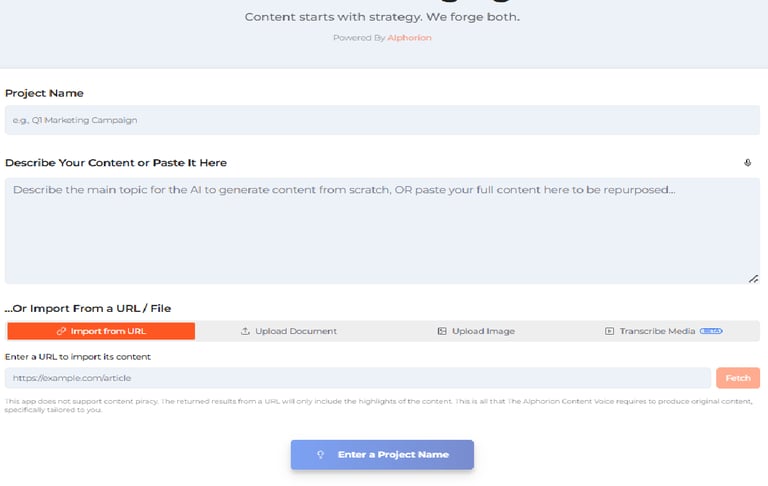Click the Project Name field label

coord(44,93)
